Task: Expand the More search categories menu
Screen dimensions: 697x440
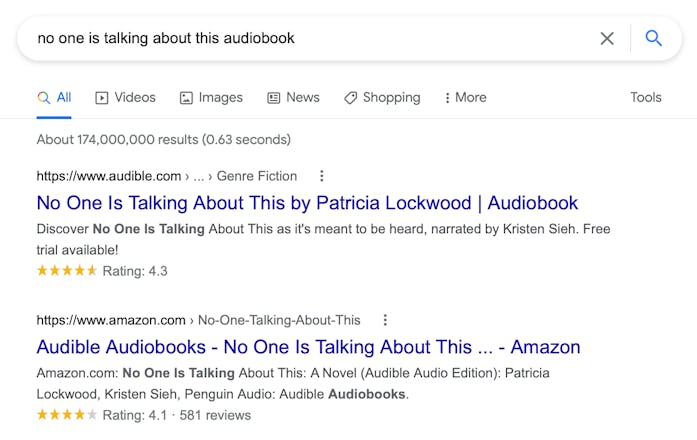Action: pyautogui.click(x=465, y=98)
